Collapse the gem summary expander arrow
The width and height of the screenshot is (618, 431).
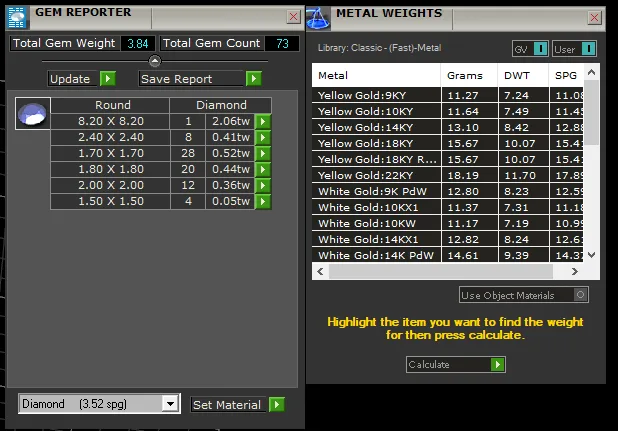(x=155, y=61)
